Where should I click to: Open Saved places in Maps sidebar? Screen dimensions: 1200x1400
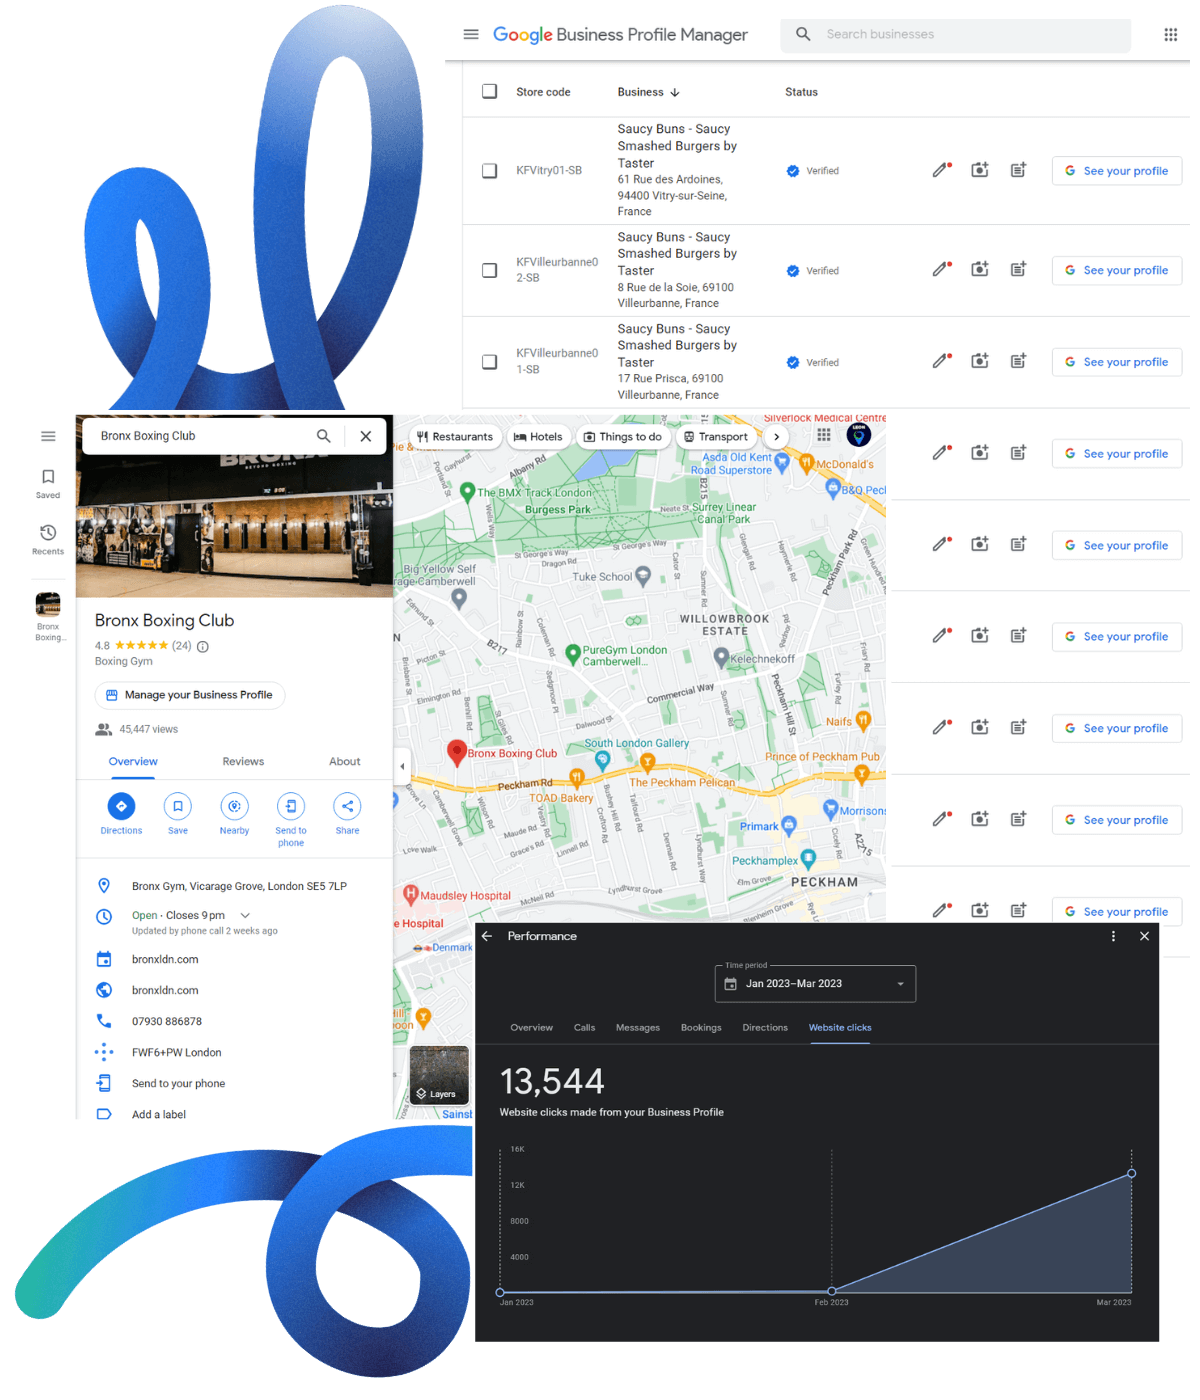point(48,484)
